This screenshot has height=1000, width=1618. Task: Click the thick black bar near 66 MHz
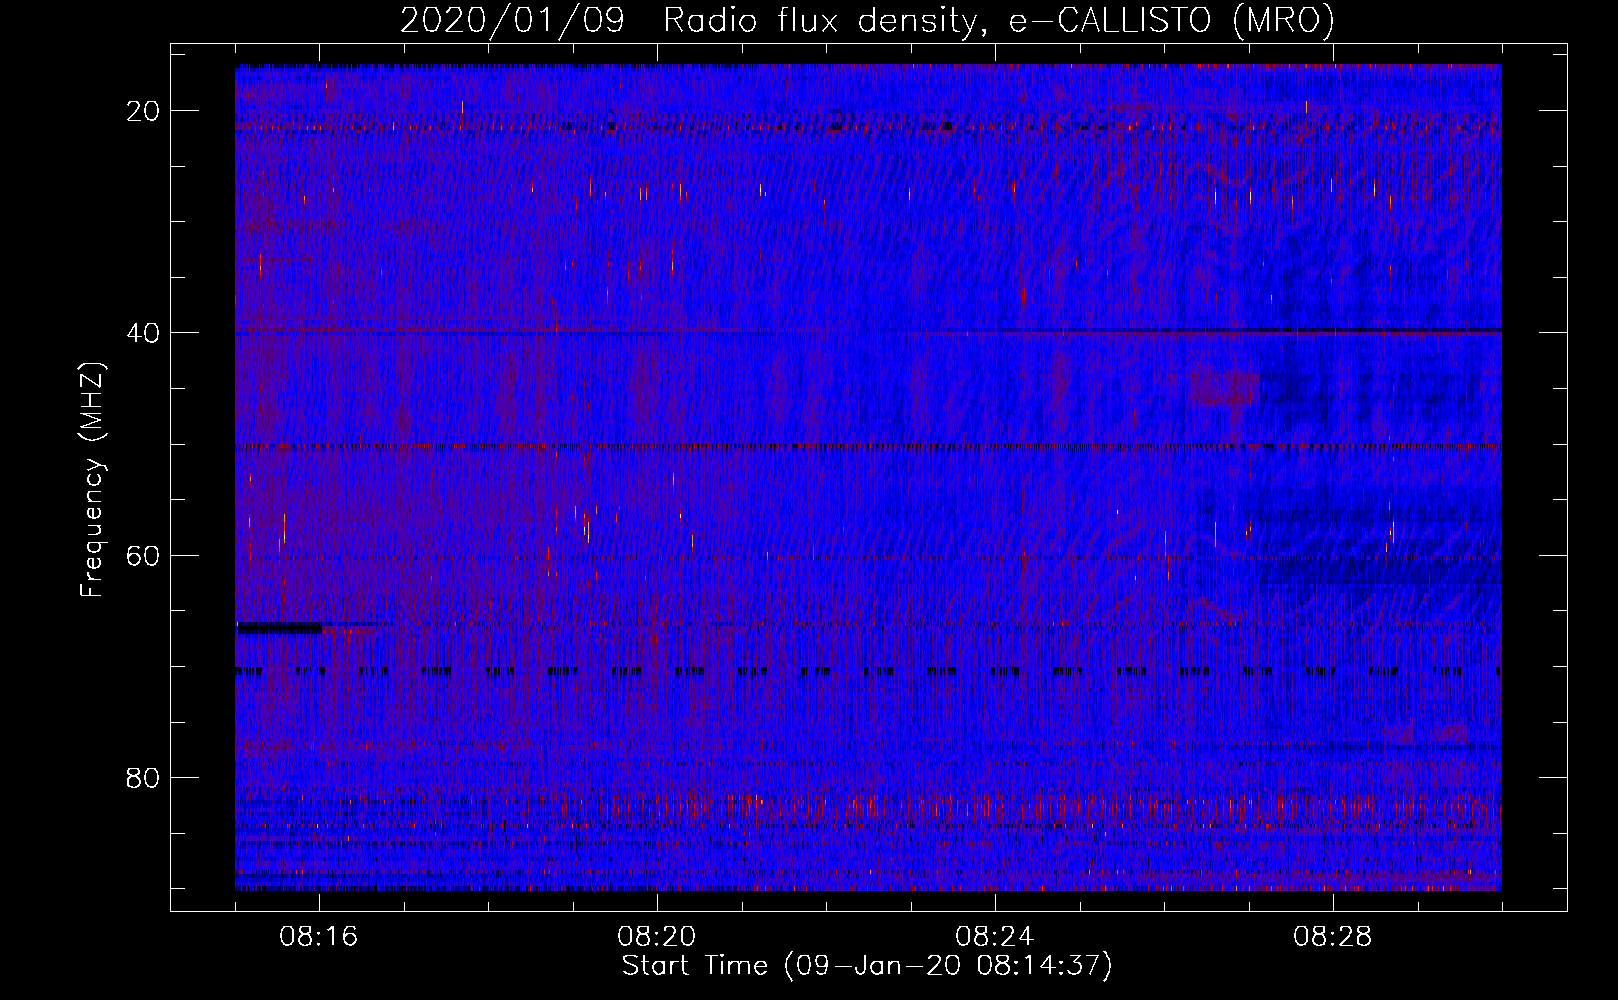pyautogui.click(x=279, y=628)
